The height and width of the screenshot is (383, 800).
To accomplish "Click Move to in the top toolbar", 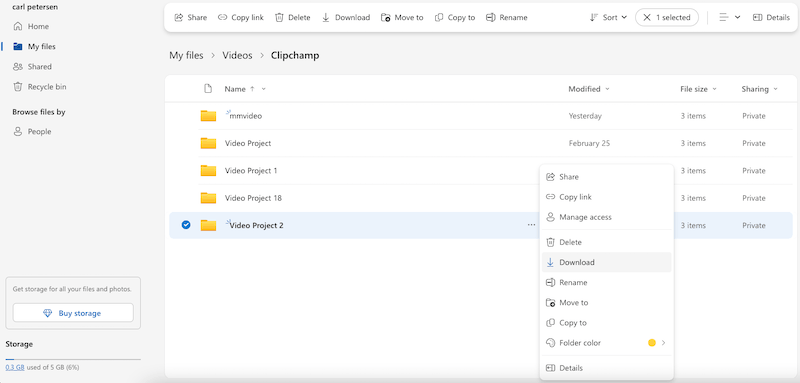I will pyautogui.click(x=402, y=17).
